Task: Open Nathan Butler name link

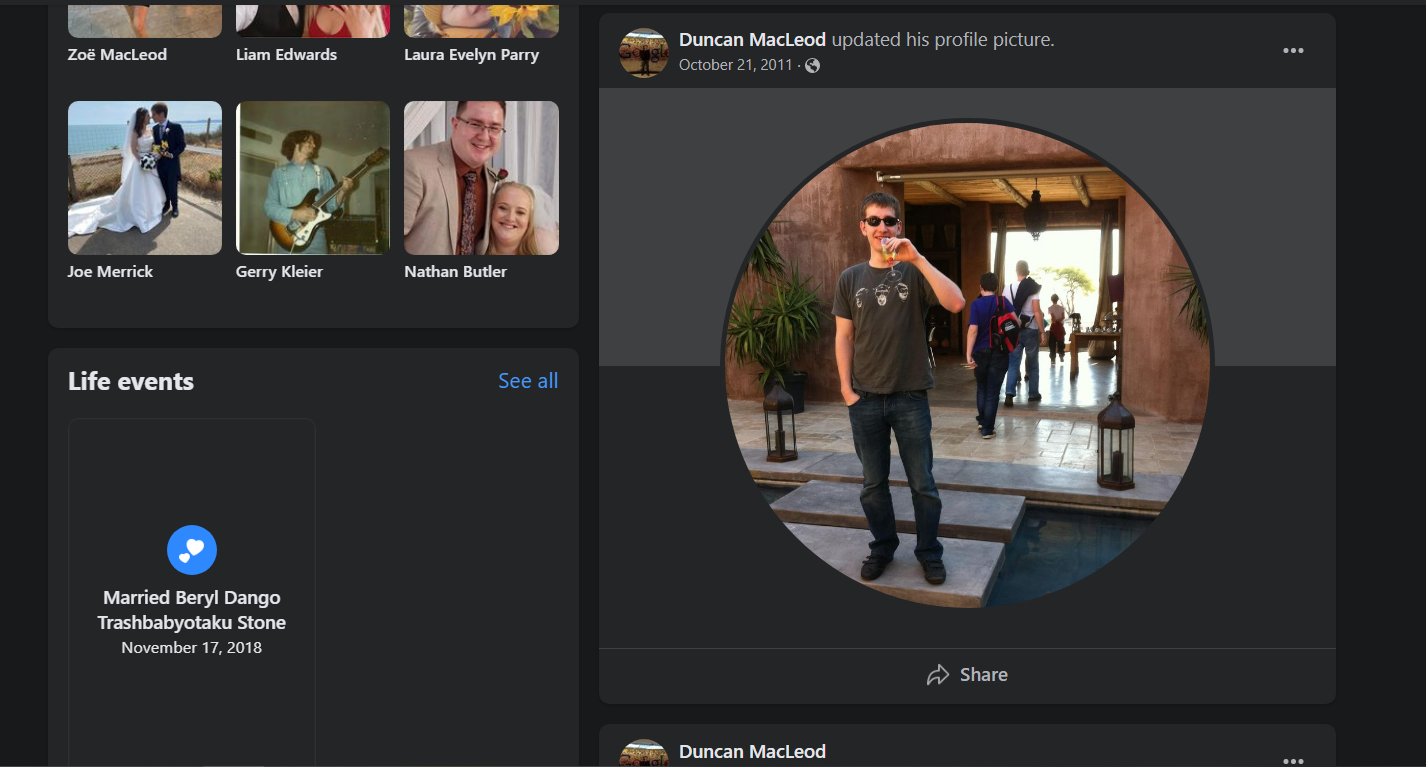Action: tap(455, 272)
